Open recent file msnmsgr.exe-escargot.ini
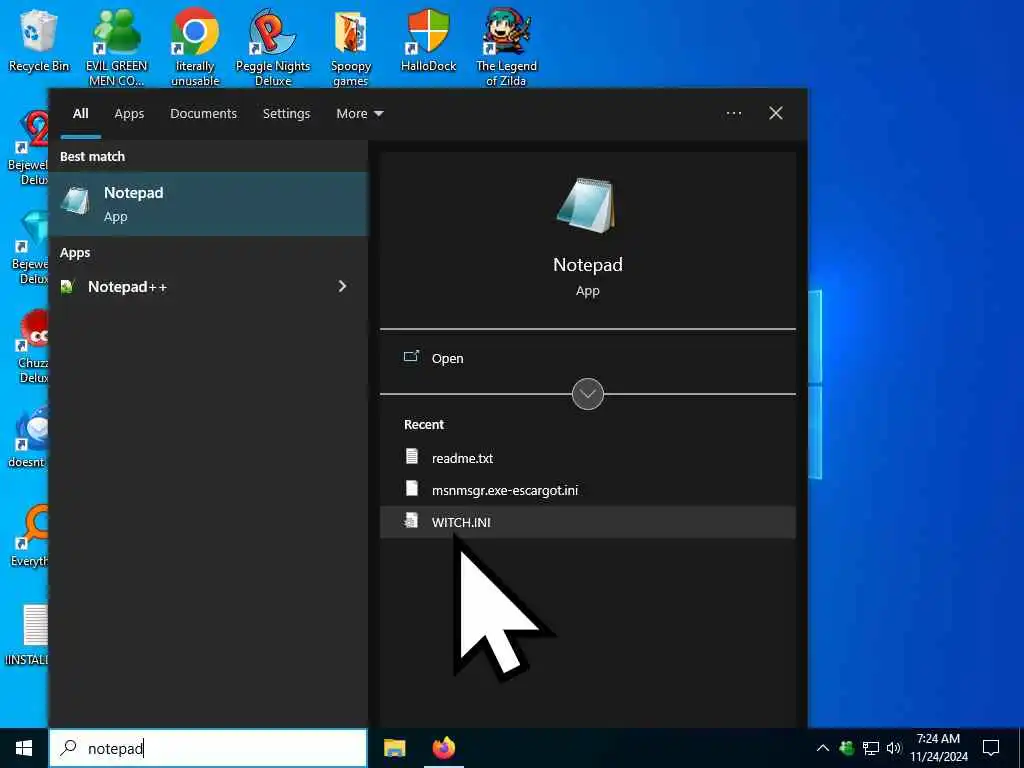 pyautogui.click(x=587, y=490)
